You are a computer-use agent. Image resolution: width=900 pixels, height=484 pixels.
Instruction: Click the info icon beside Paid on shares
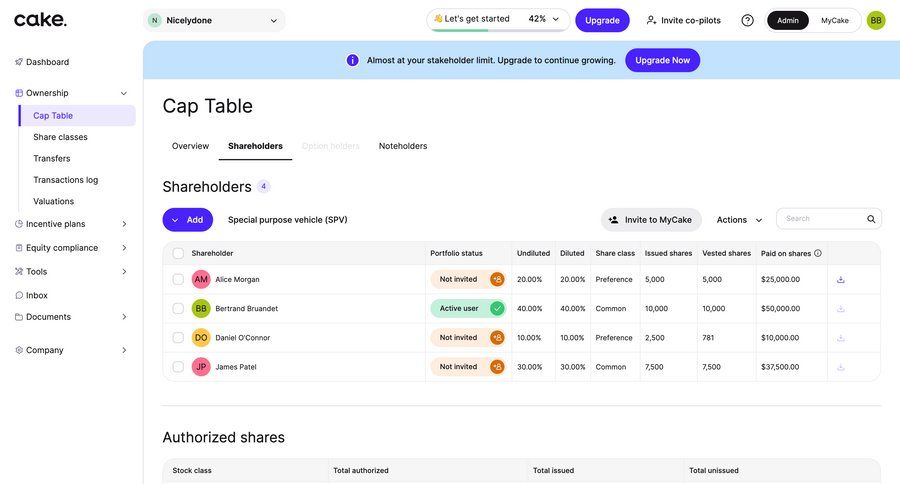point(818,254)
